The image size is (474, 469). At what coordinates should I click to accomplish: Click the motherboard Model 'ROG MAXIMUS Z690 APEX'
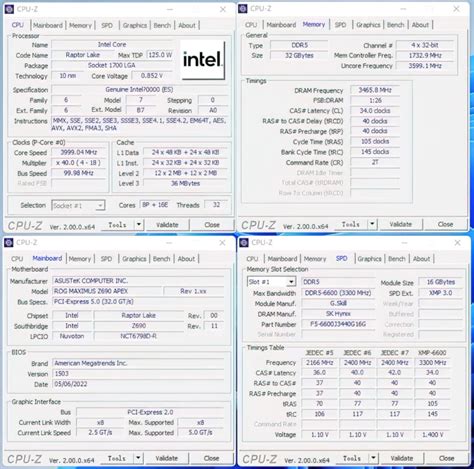(x=108, y=291)
